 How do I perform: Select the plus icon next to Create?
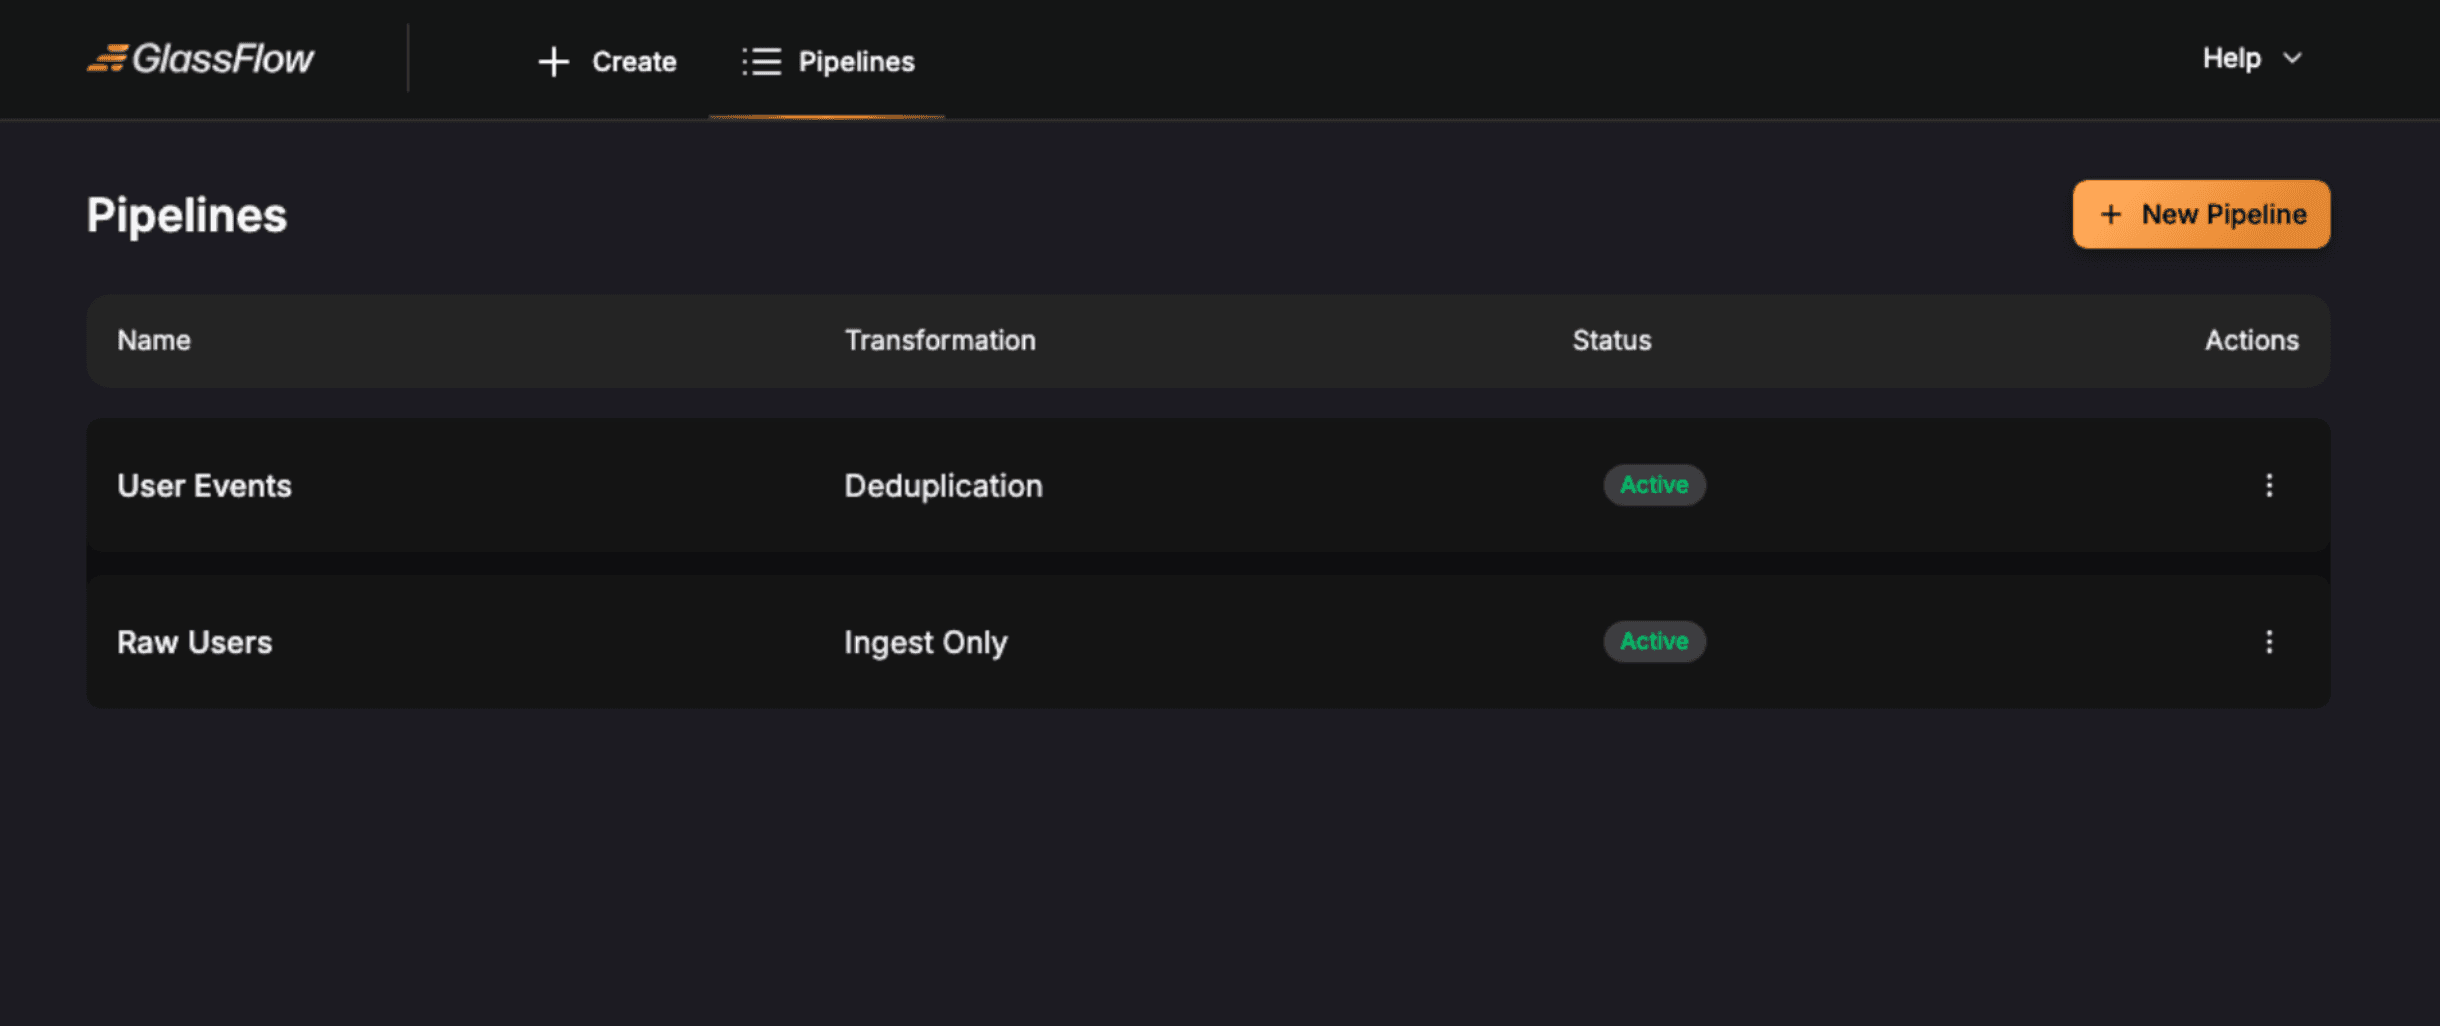click(x=554, y=61)
